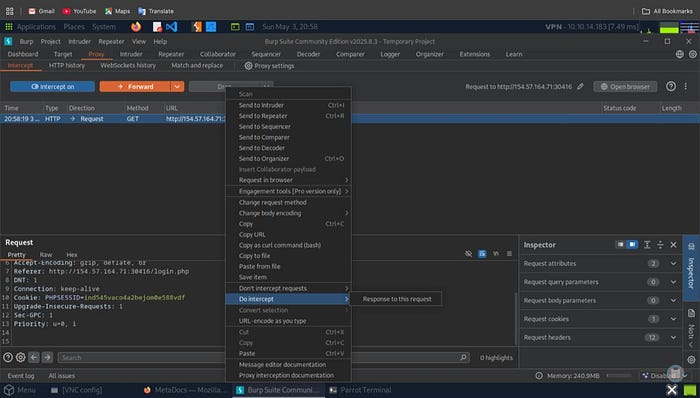Choose Send to Repeater in context menu
Viewport: 700px width, 398px height.
[x=288, y=116]
